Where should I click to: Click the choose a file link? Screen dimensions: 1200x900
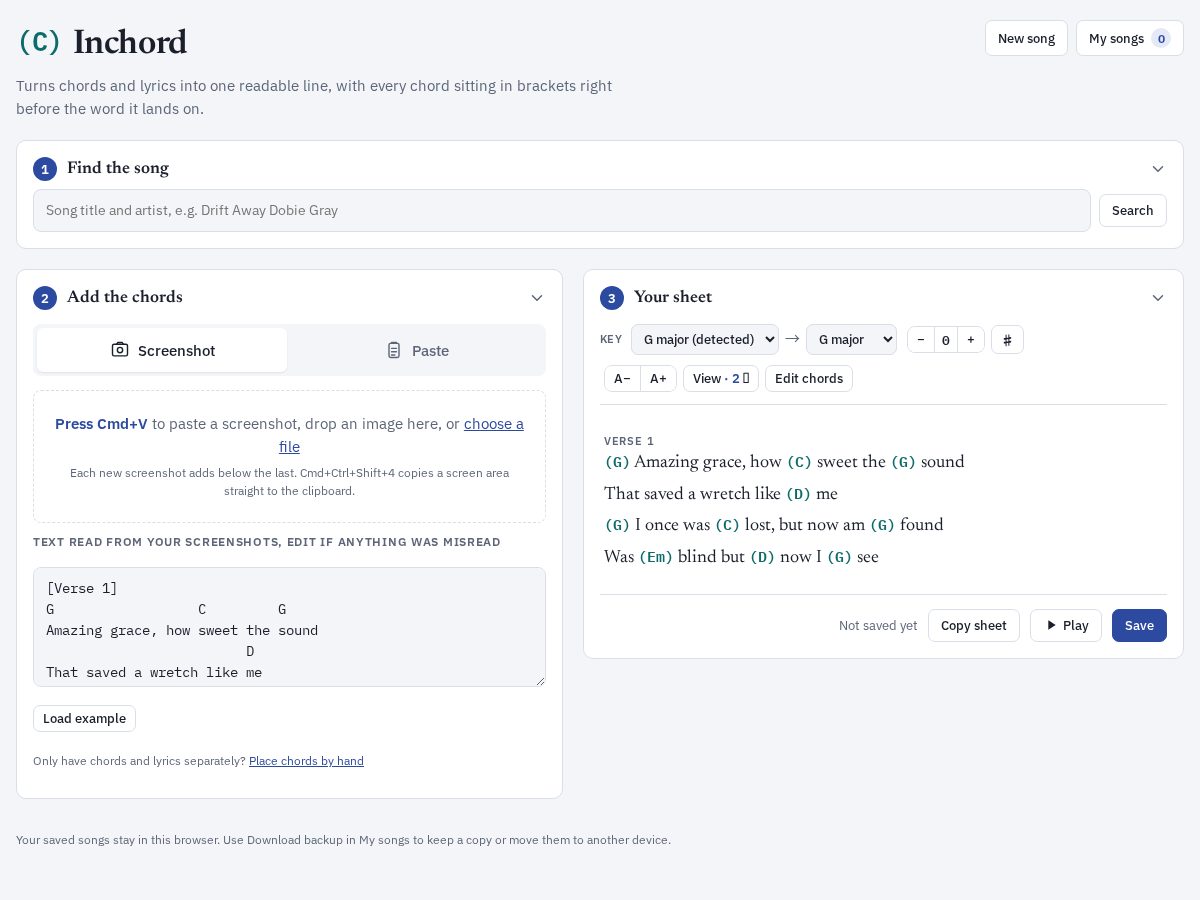click(401, 435)
